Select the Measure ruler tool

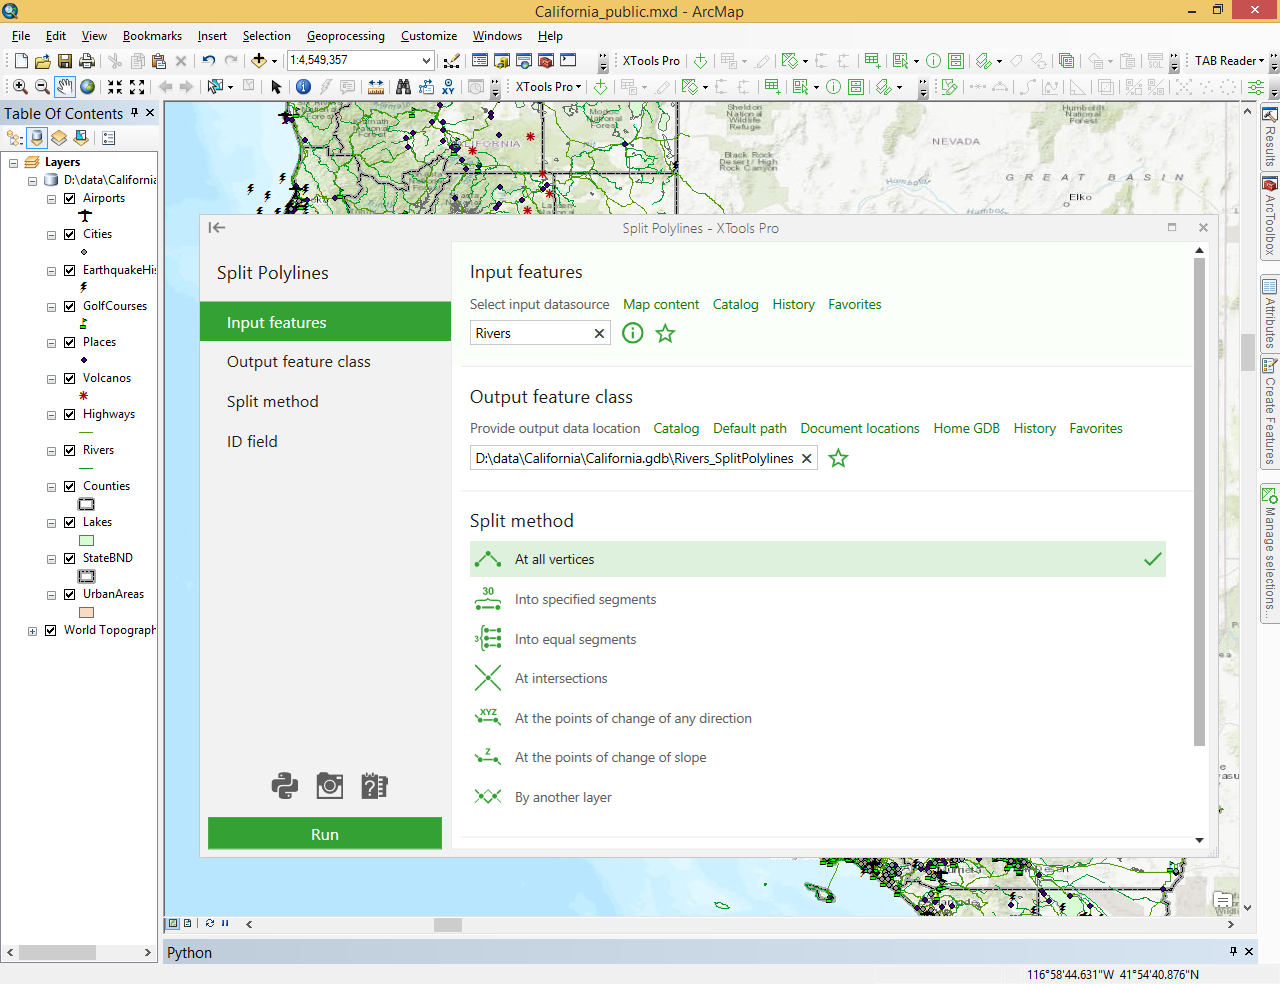click(x=376, y=87)
